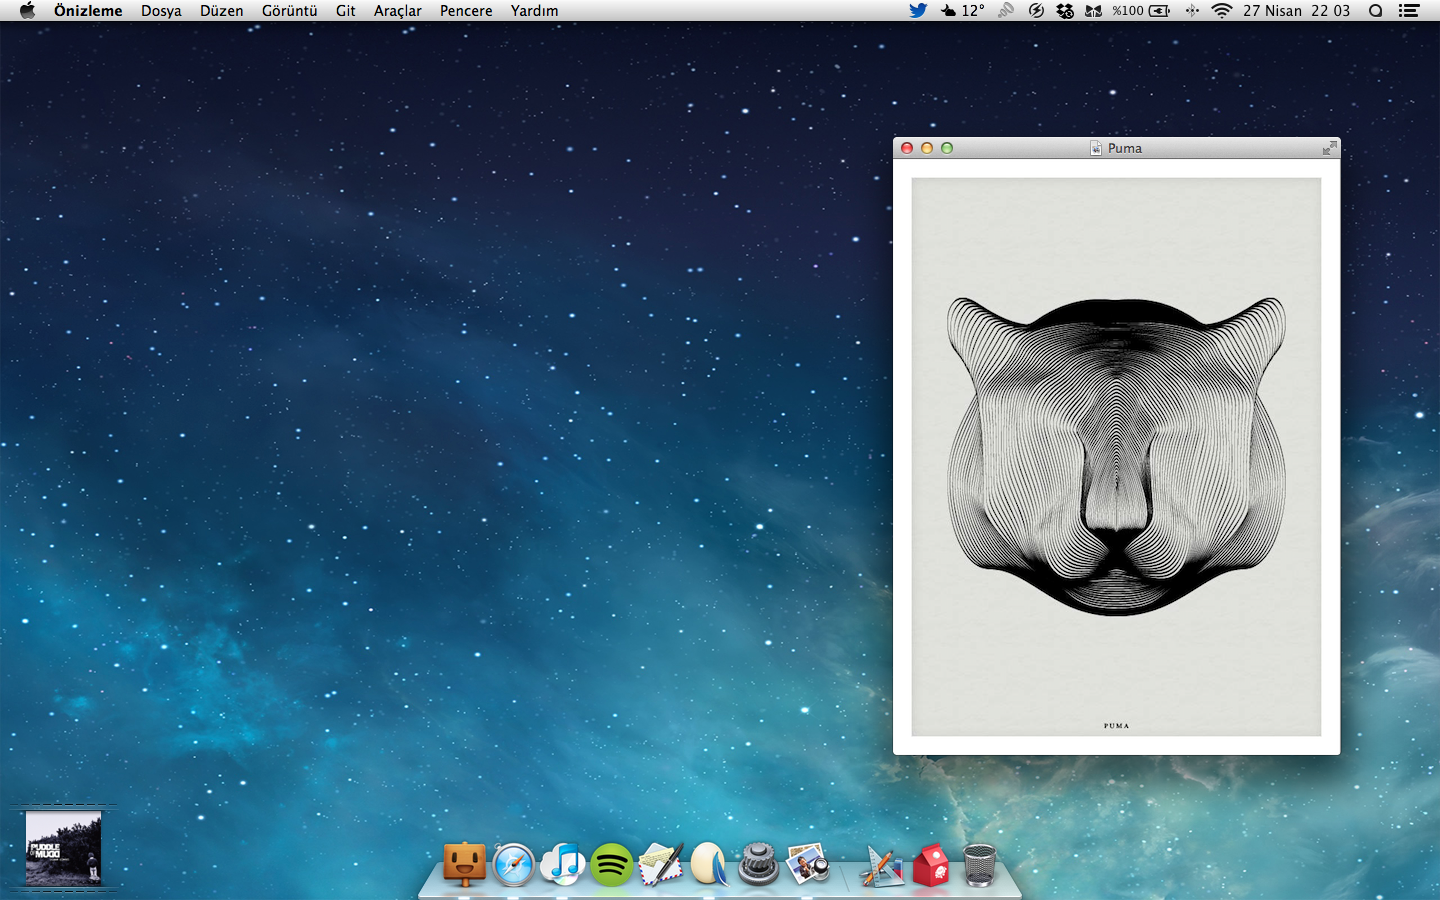Open the envelope-and-pen mail app in Dock

click(x=660, y=864)
